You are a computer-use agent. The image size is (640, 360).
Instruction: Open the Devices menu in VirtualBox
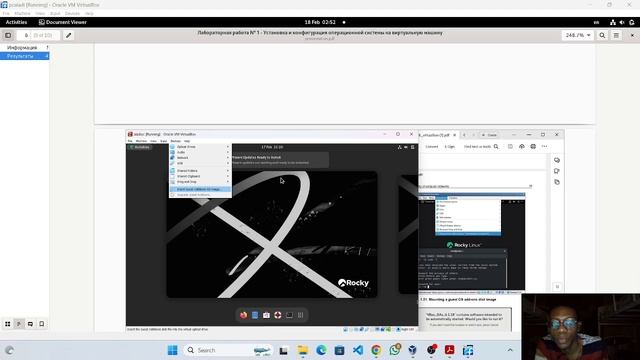[x=72, y=13]
